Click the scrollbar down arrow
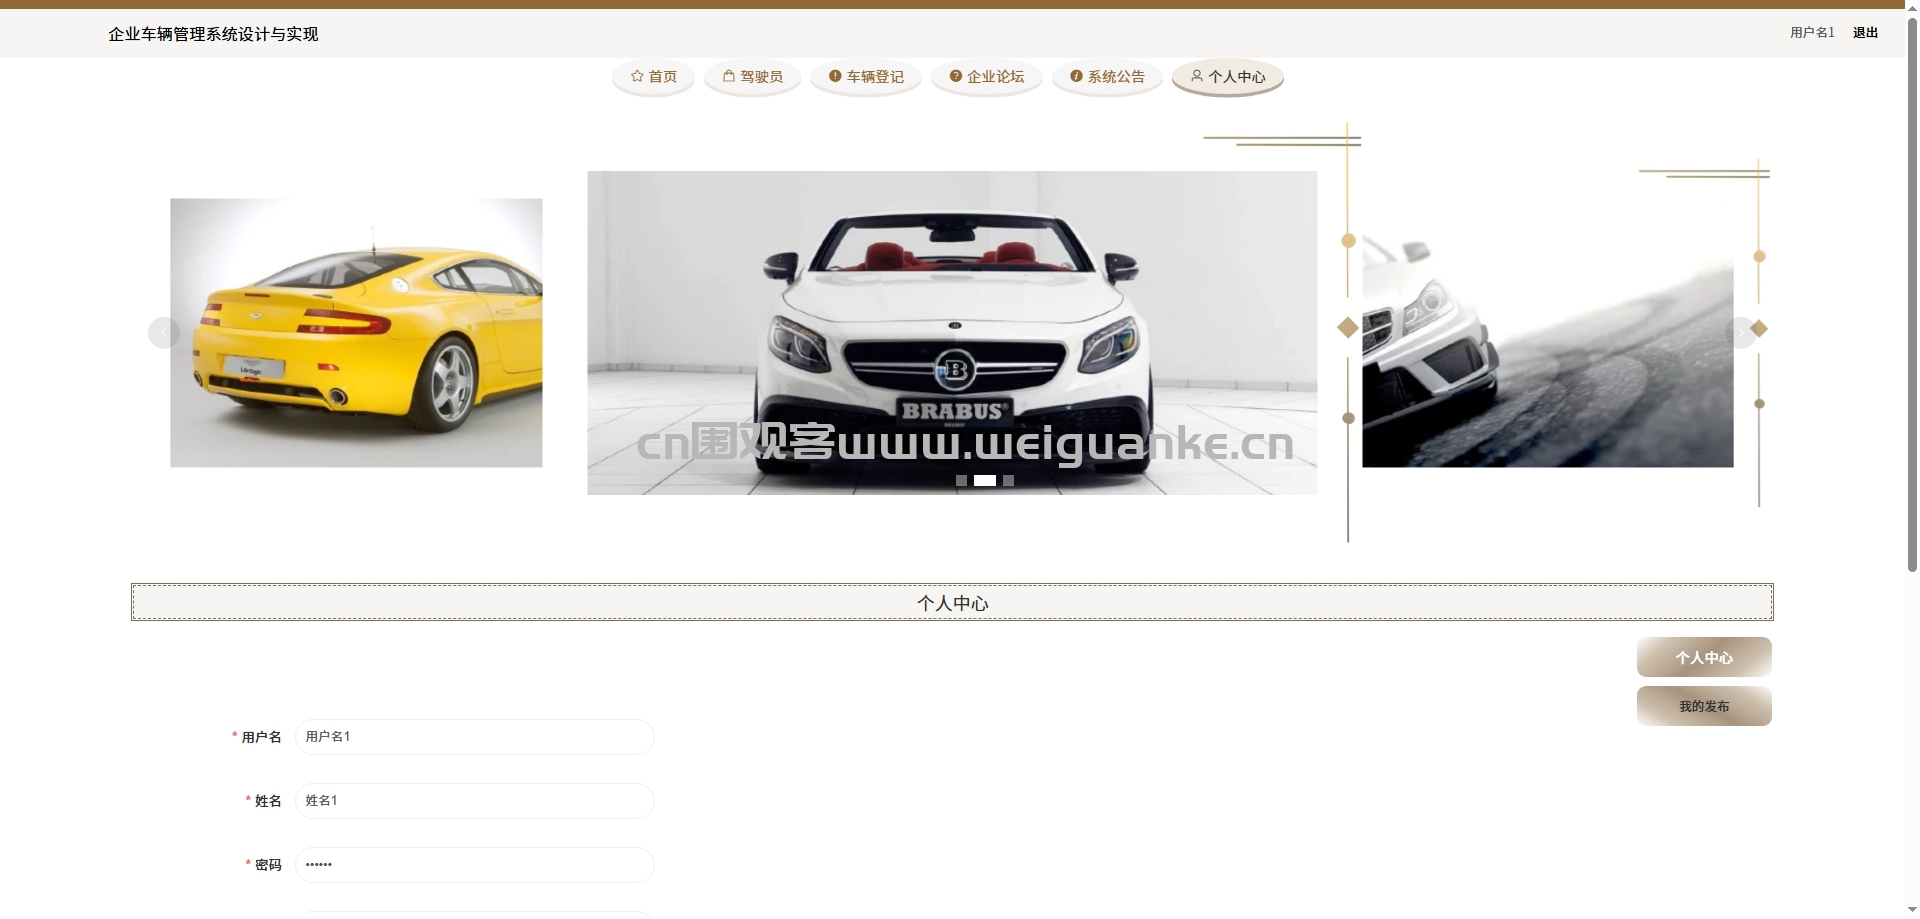The image size is (1920, 919). [x=1912, y=911]
